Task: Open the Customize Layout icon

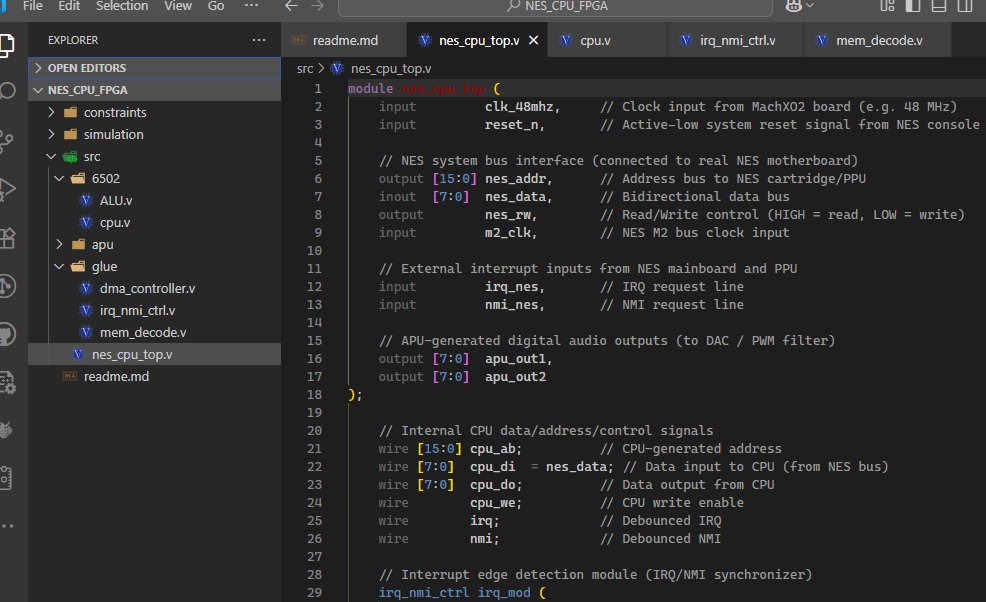Action: [x=887, y=6]
